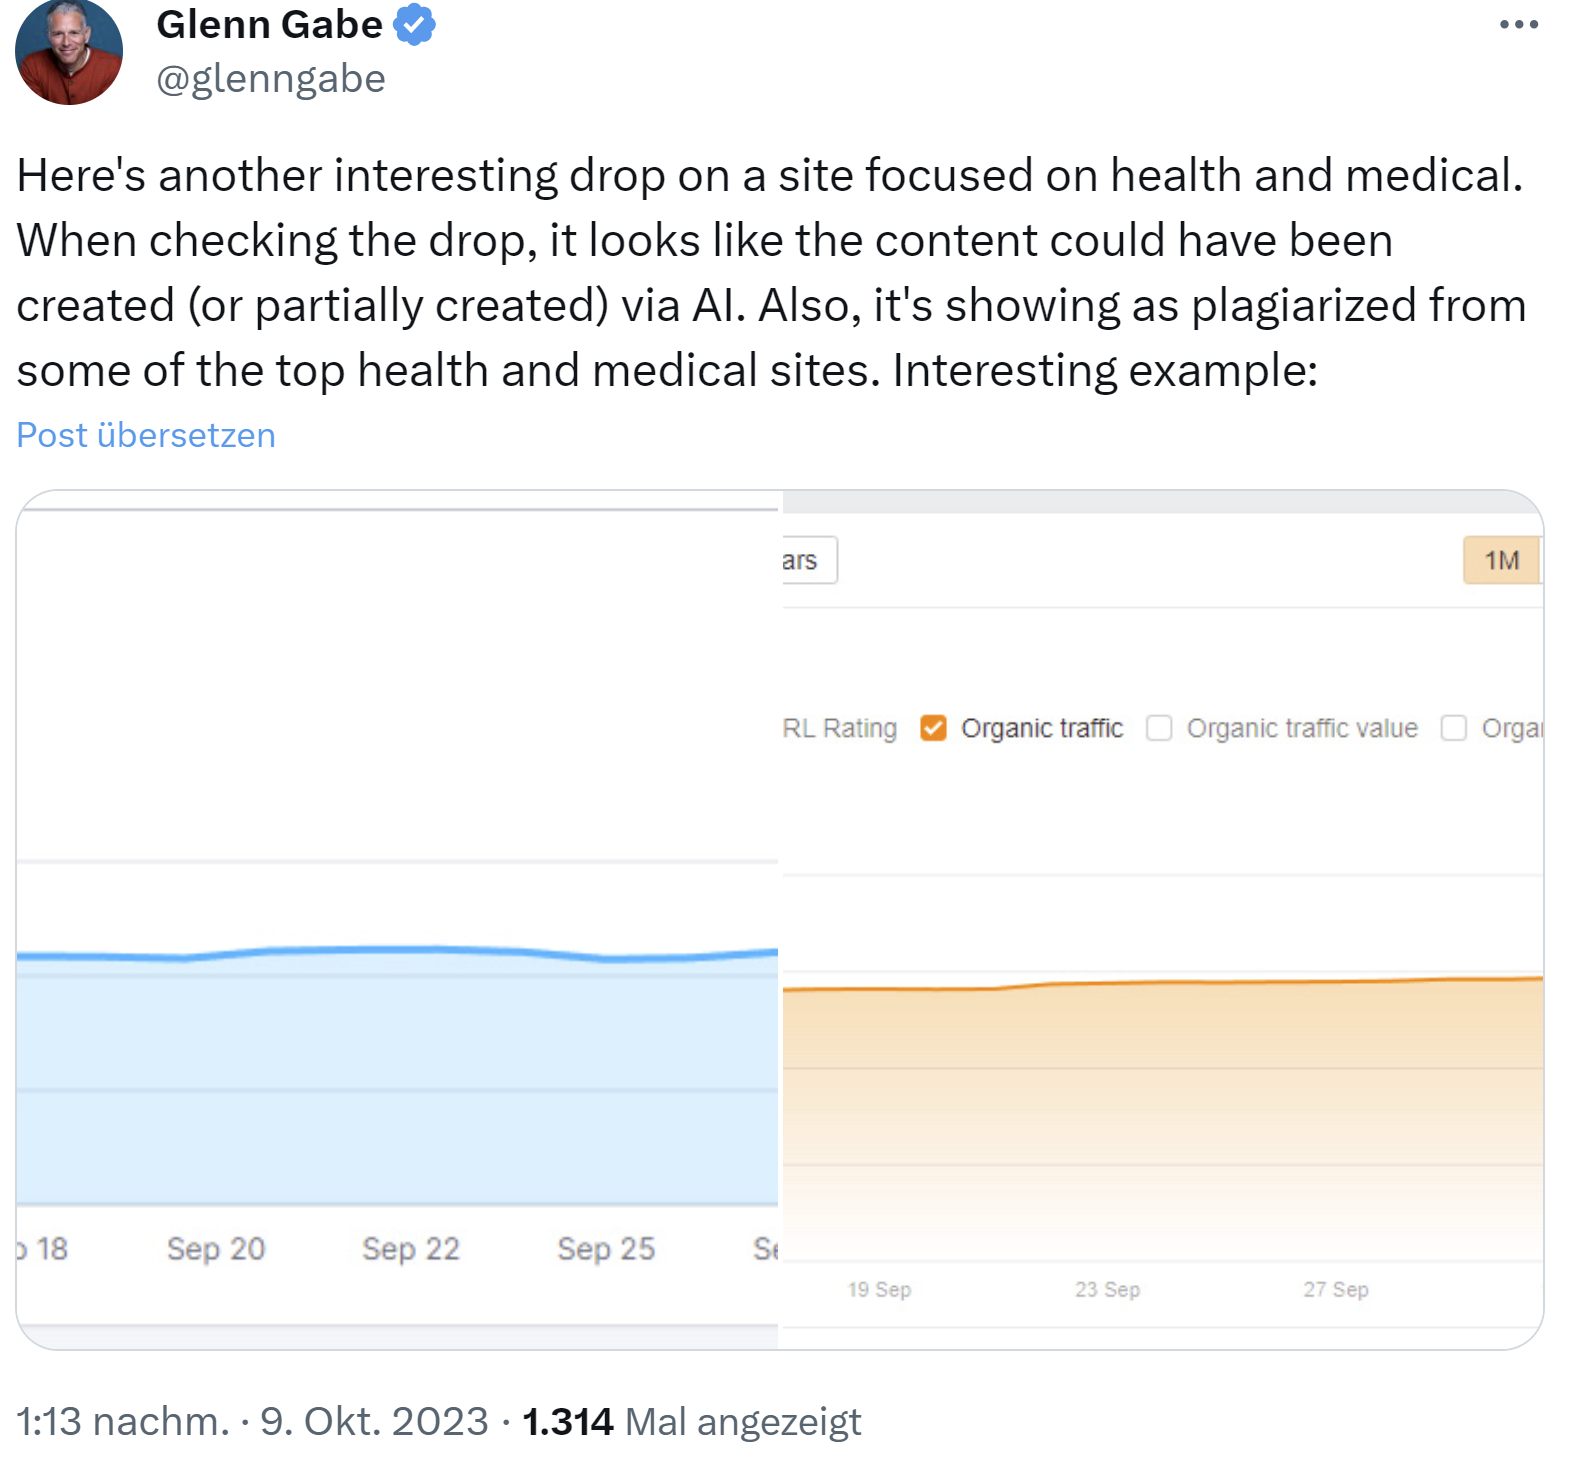Click the @glenngabe handle
The height and width of the screenshot is (1474, 1579).
point(270,79)
